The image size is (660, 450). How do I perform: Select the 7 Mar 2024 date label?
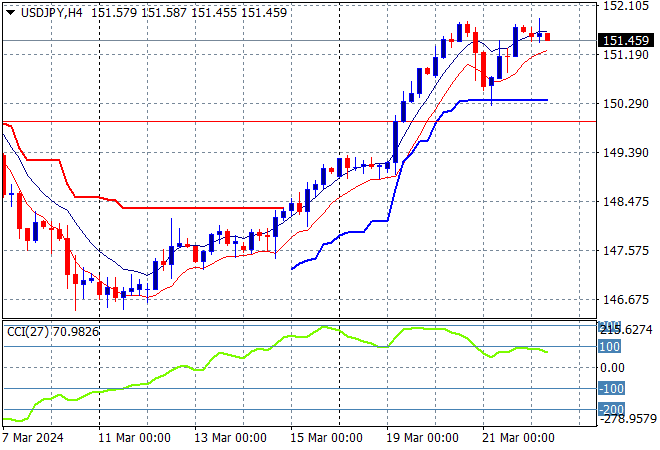tap(33, 438)
